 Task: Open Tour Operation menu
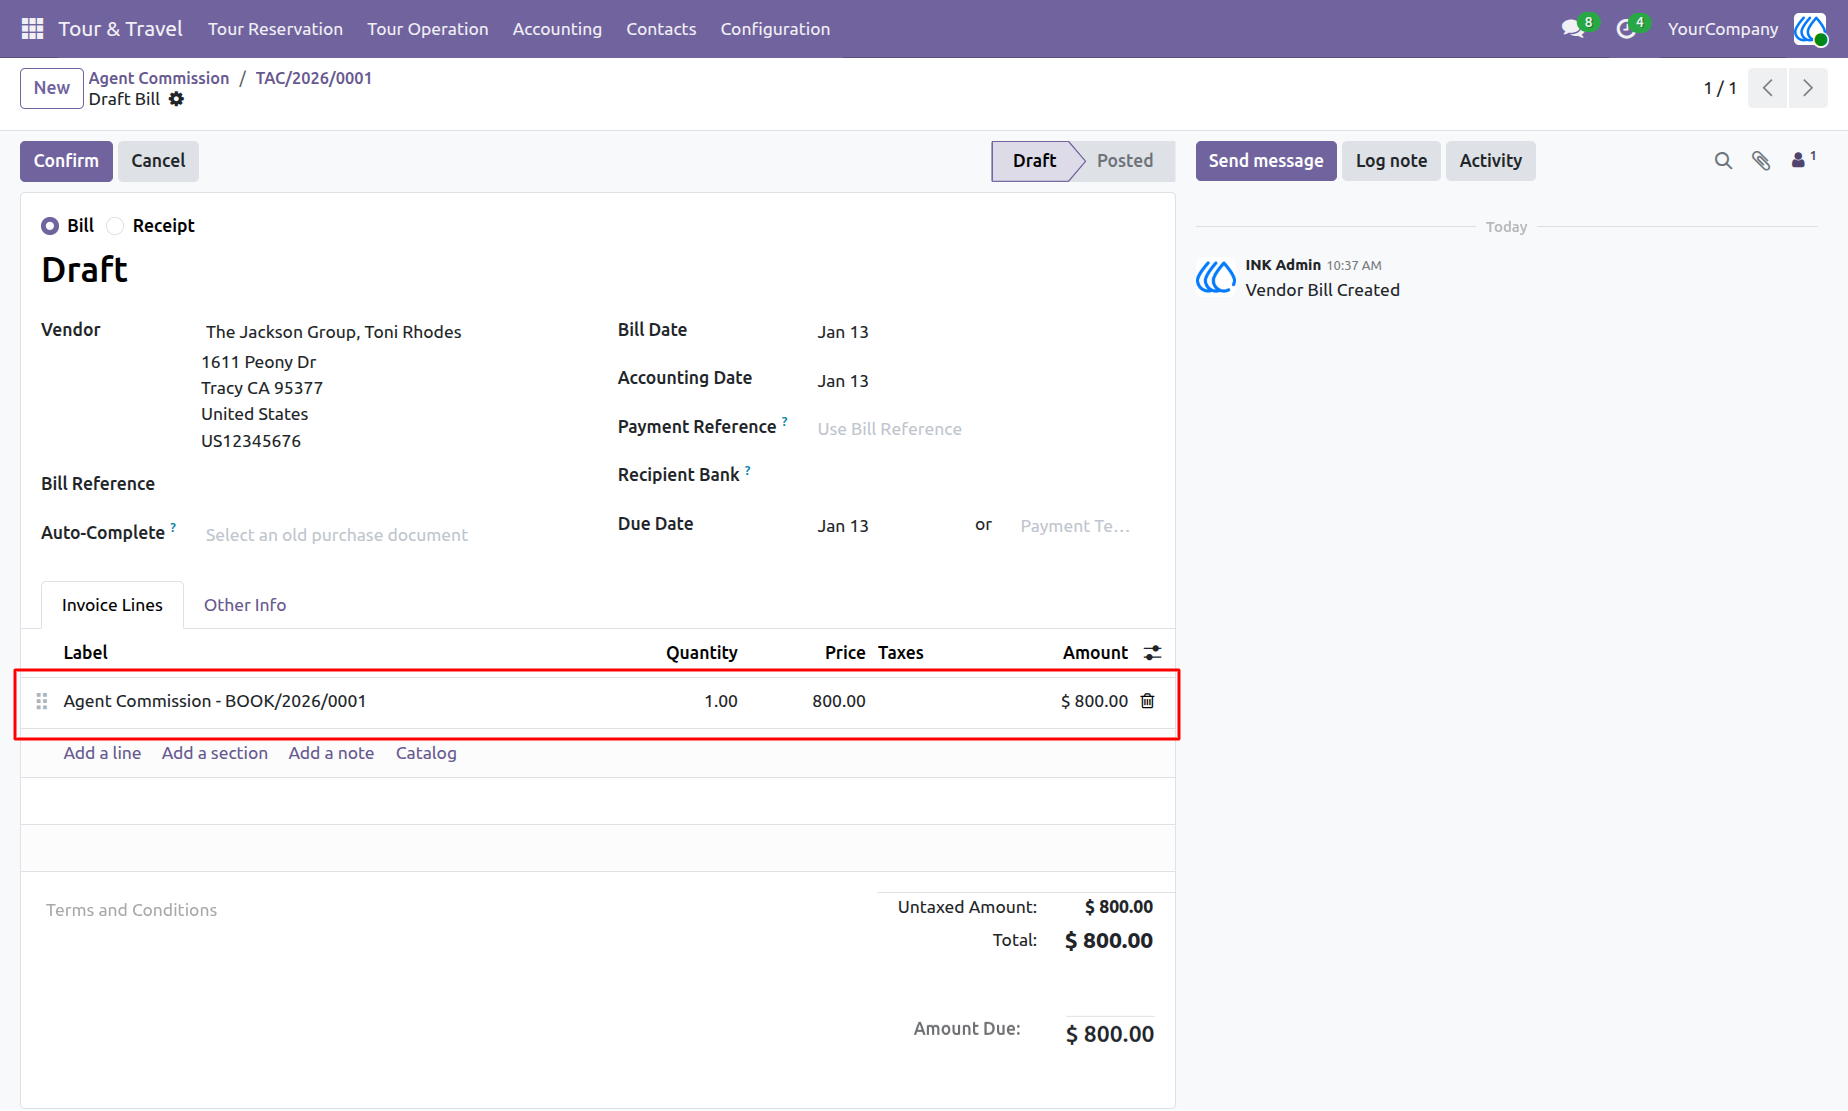click(428, 29)
